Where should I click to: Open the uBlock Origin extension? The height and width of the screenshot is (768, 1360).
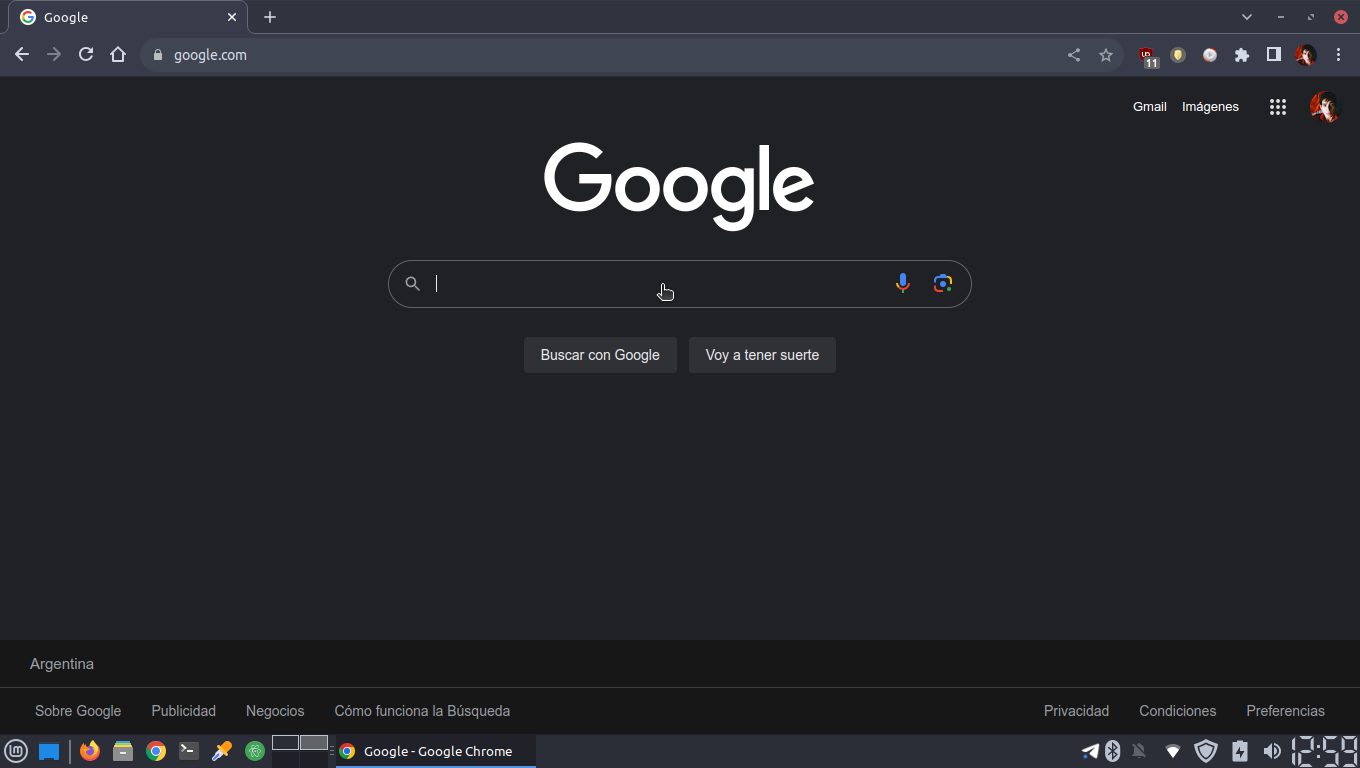[1148, 56]
